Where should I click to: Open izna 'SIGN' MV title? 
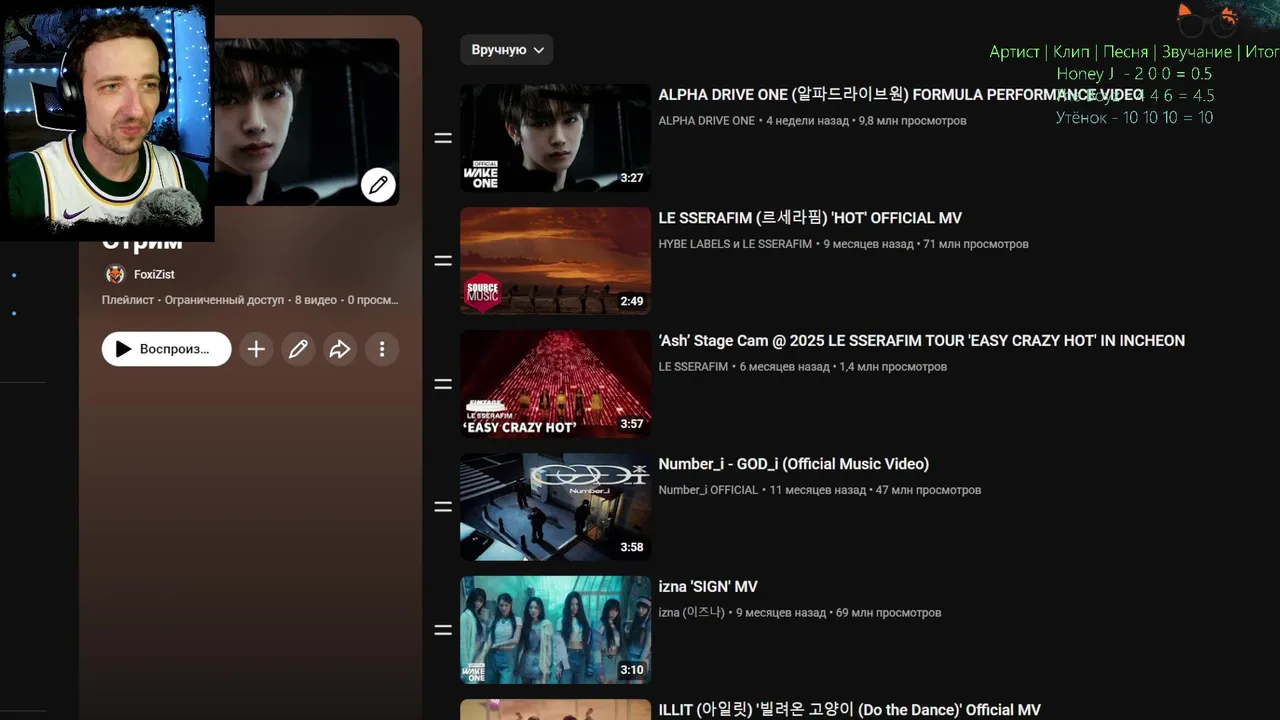click(708, 587)
